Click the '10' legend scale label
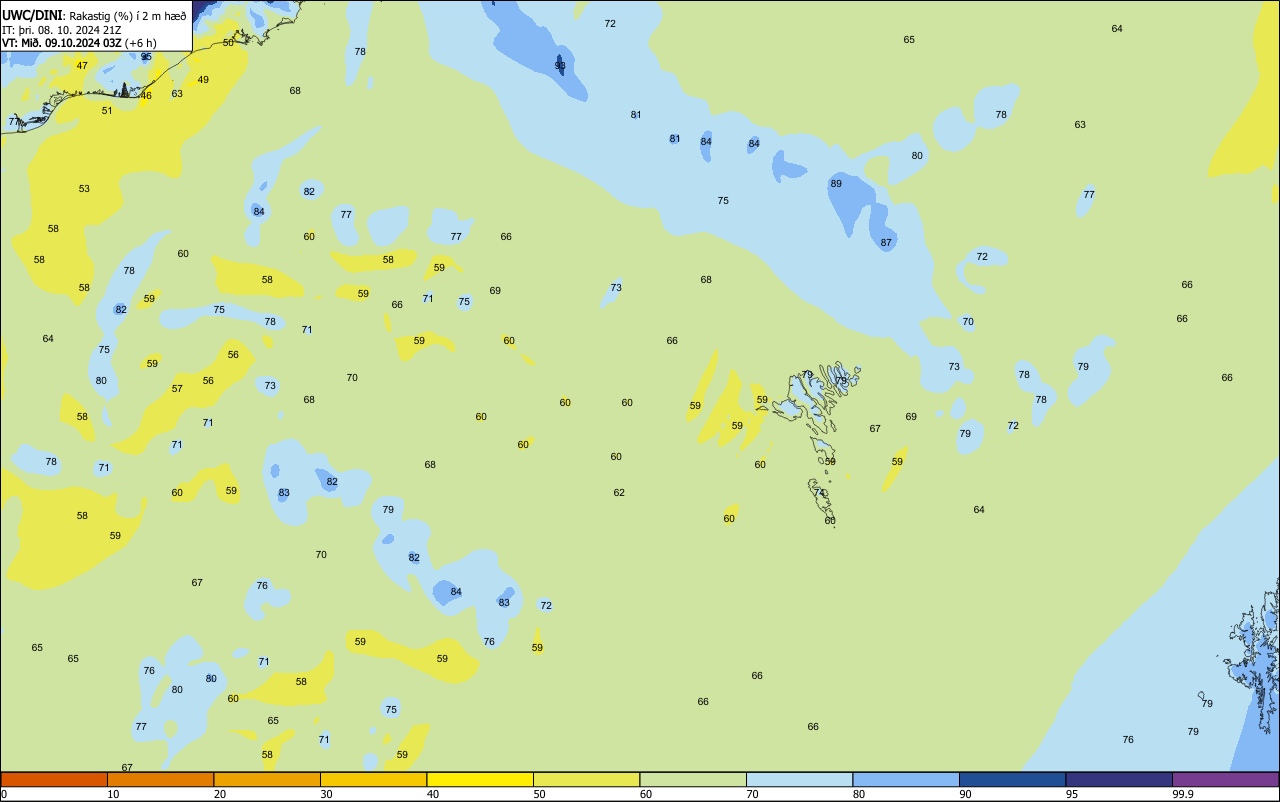Viewport: 1280px width, 802px height. tap(113, 794)
